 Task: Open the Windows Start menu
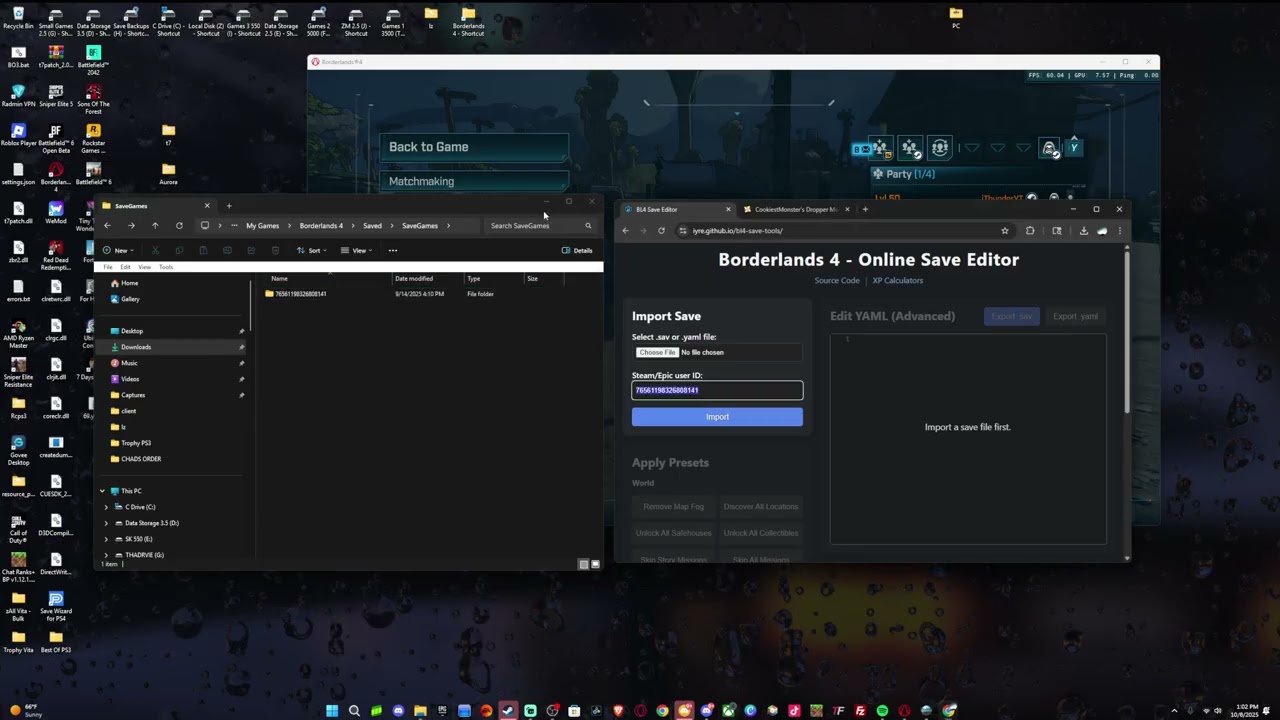pos(332,711)
